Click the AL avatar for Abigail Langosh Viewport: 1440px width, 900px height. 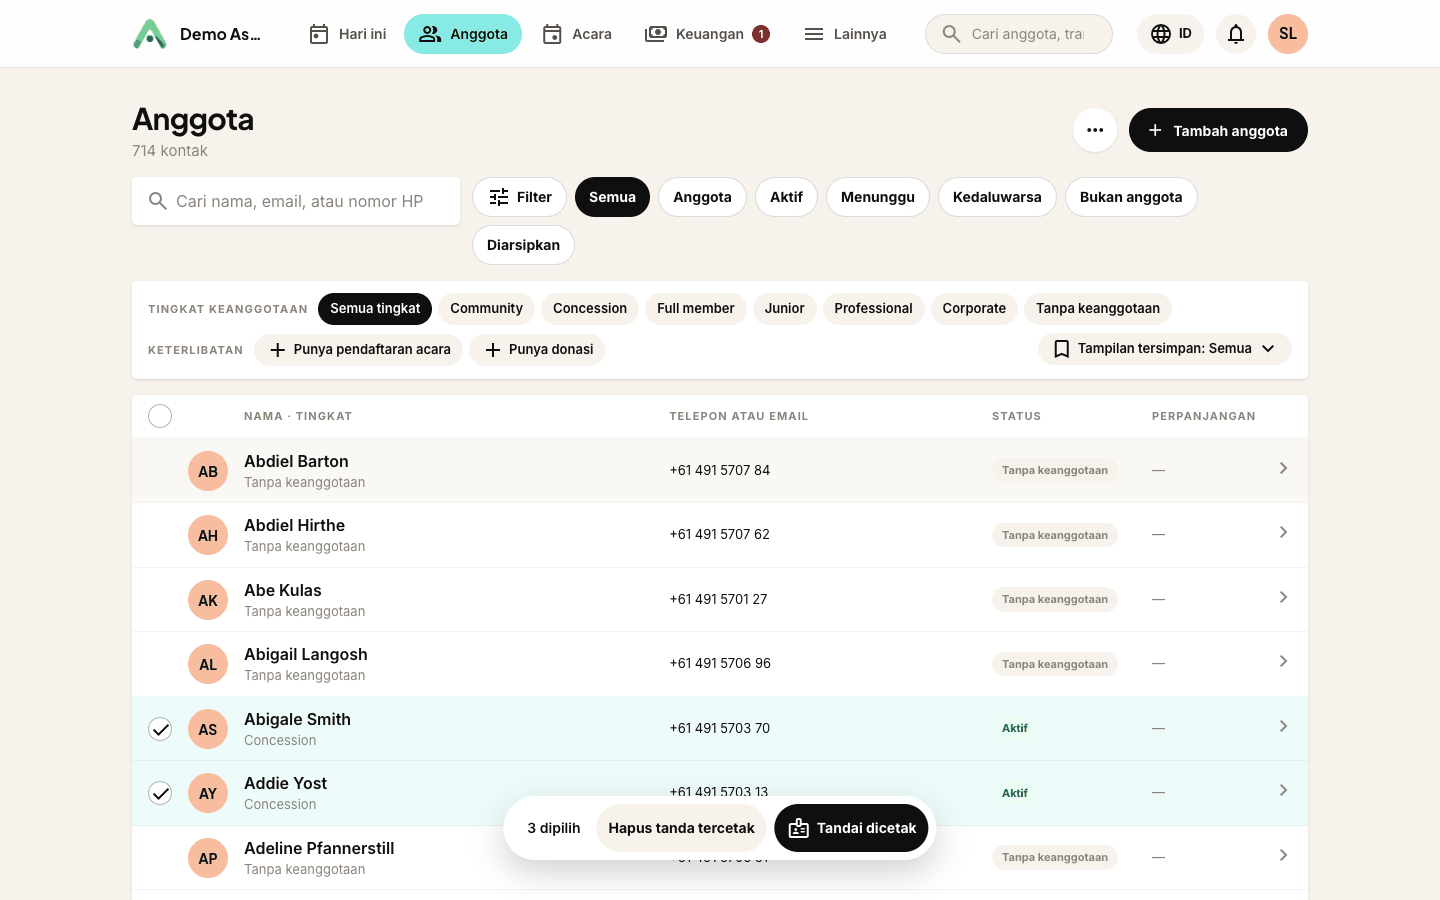click(x=208, y=664)
